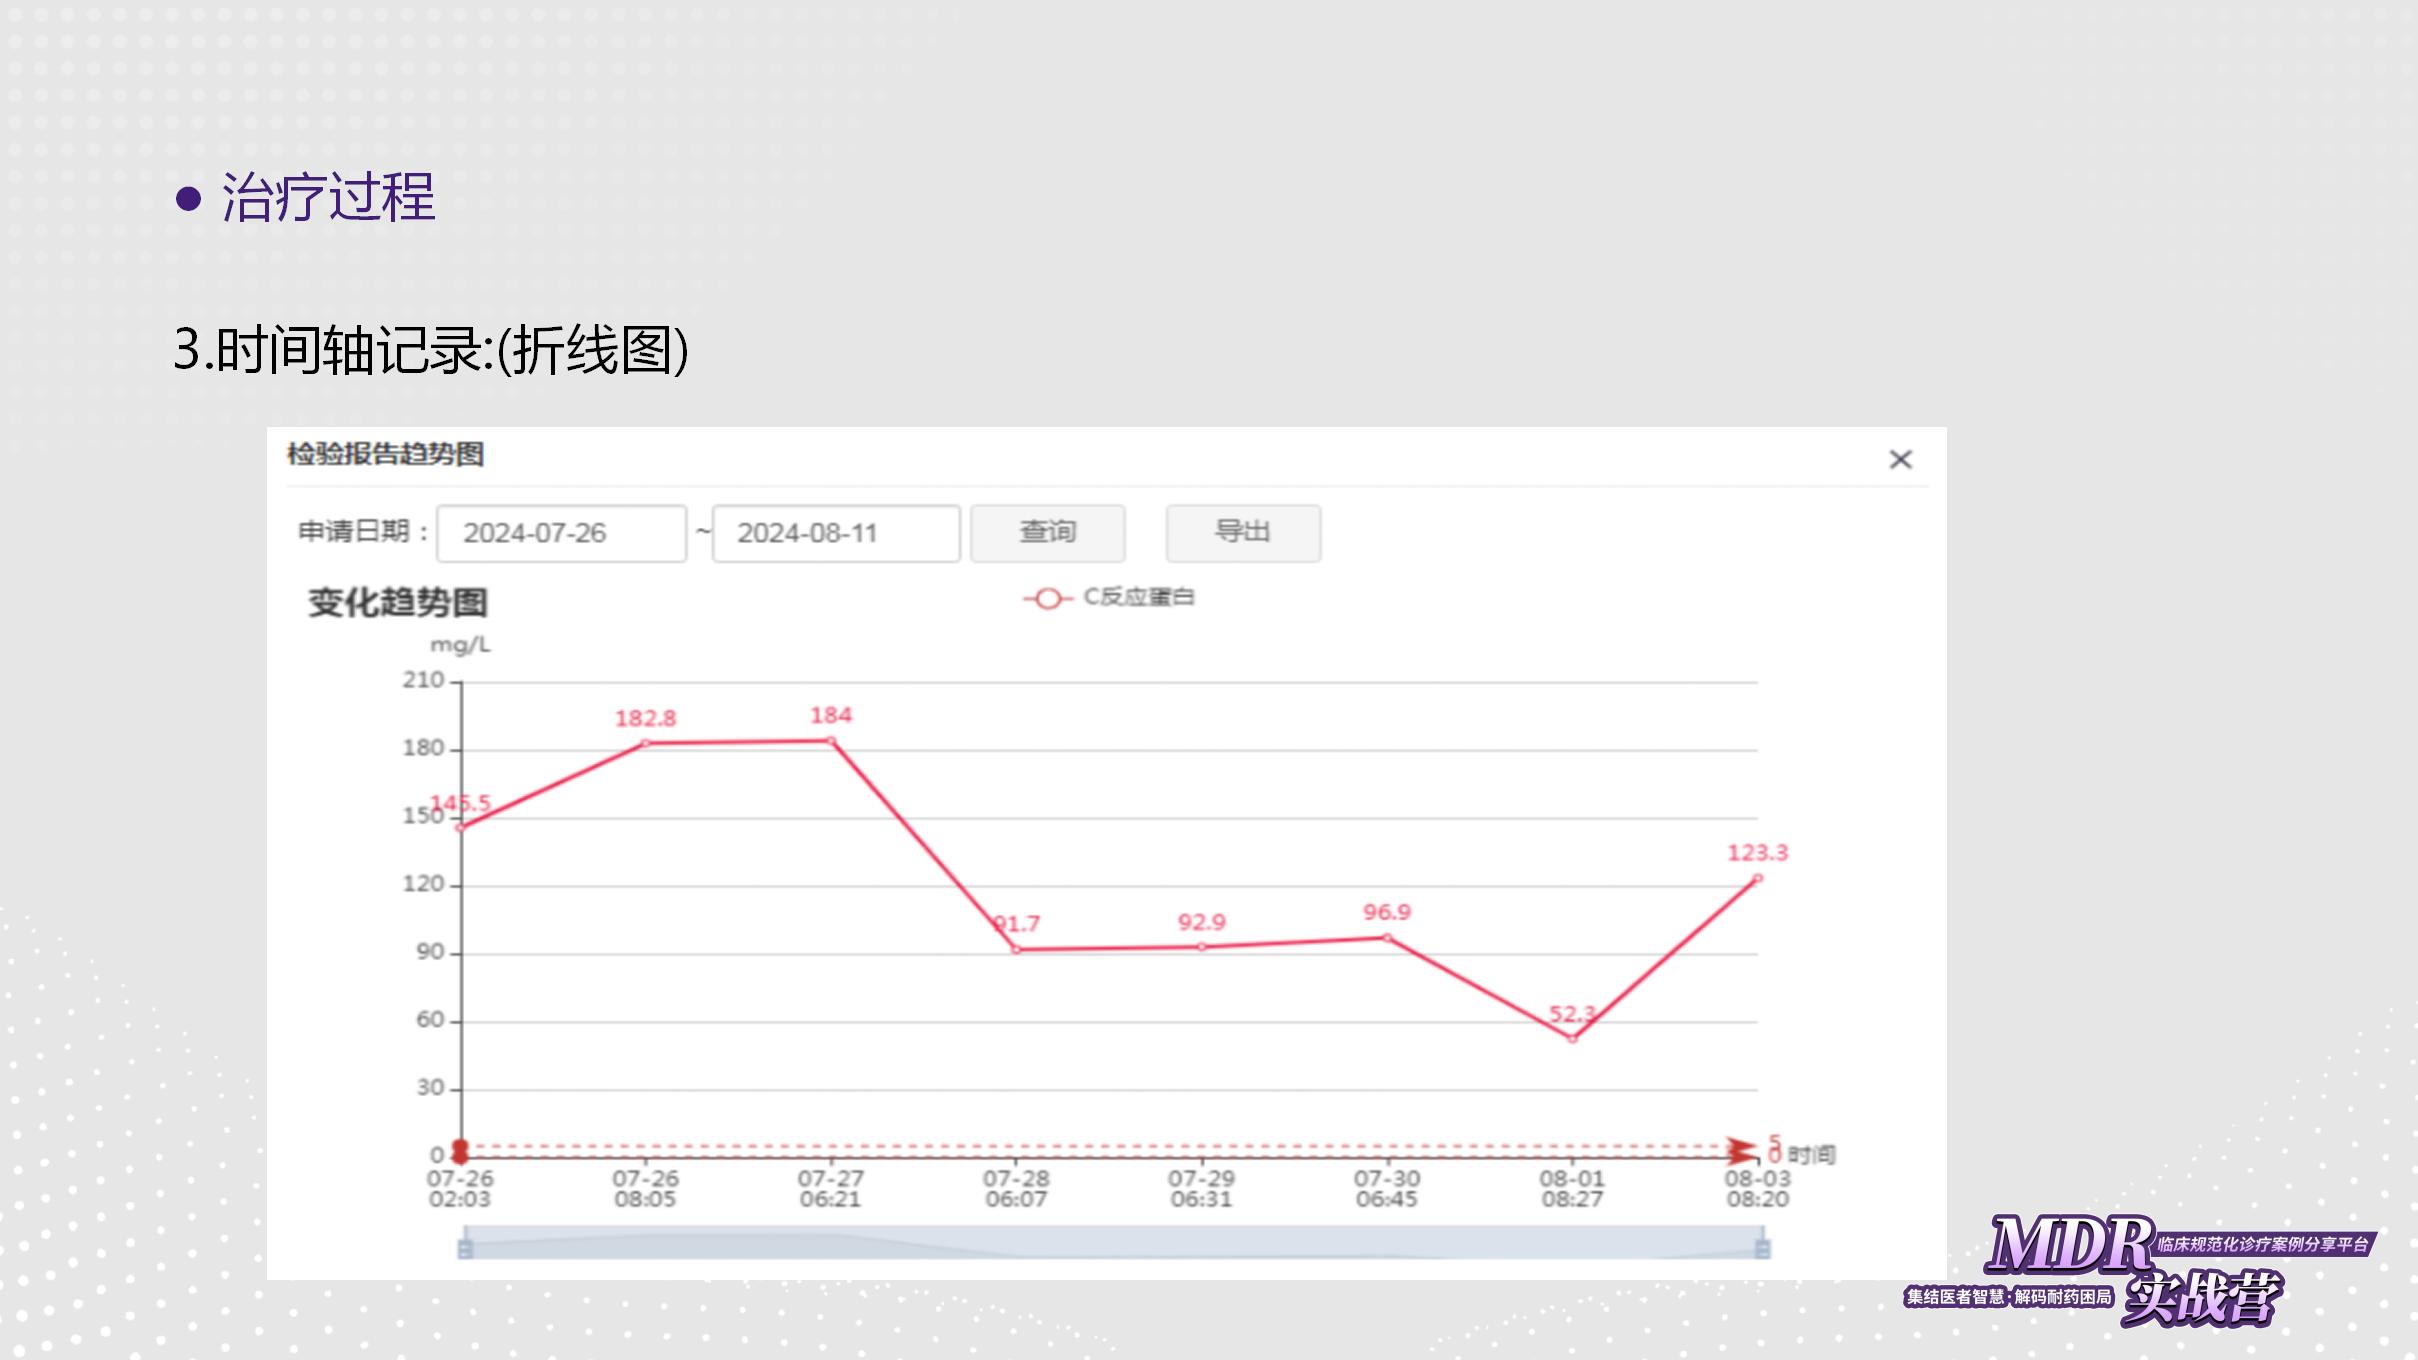This screenshot has width=2418, height=1360.
Task: Click the 96.9 data point marker
Action: point(1387,937)
